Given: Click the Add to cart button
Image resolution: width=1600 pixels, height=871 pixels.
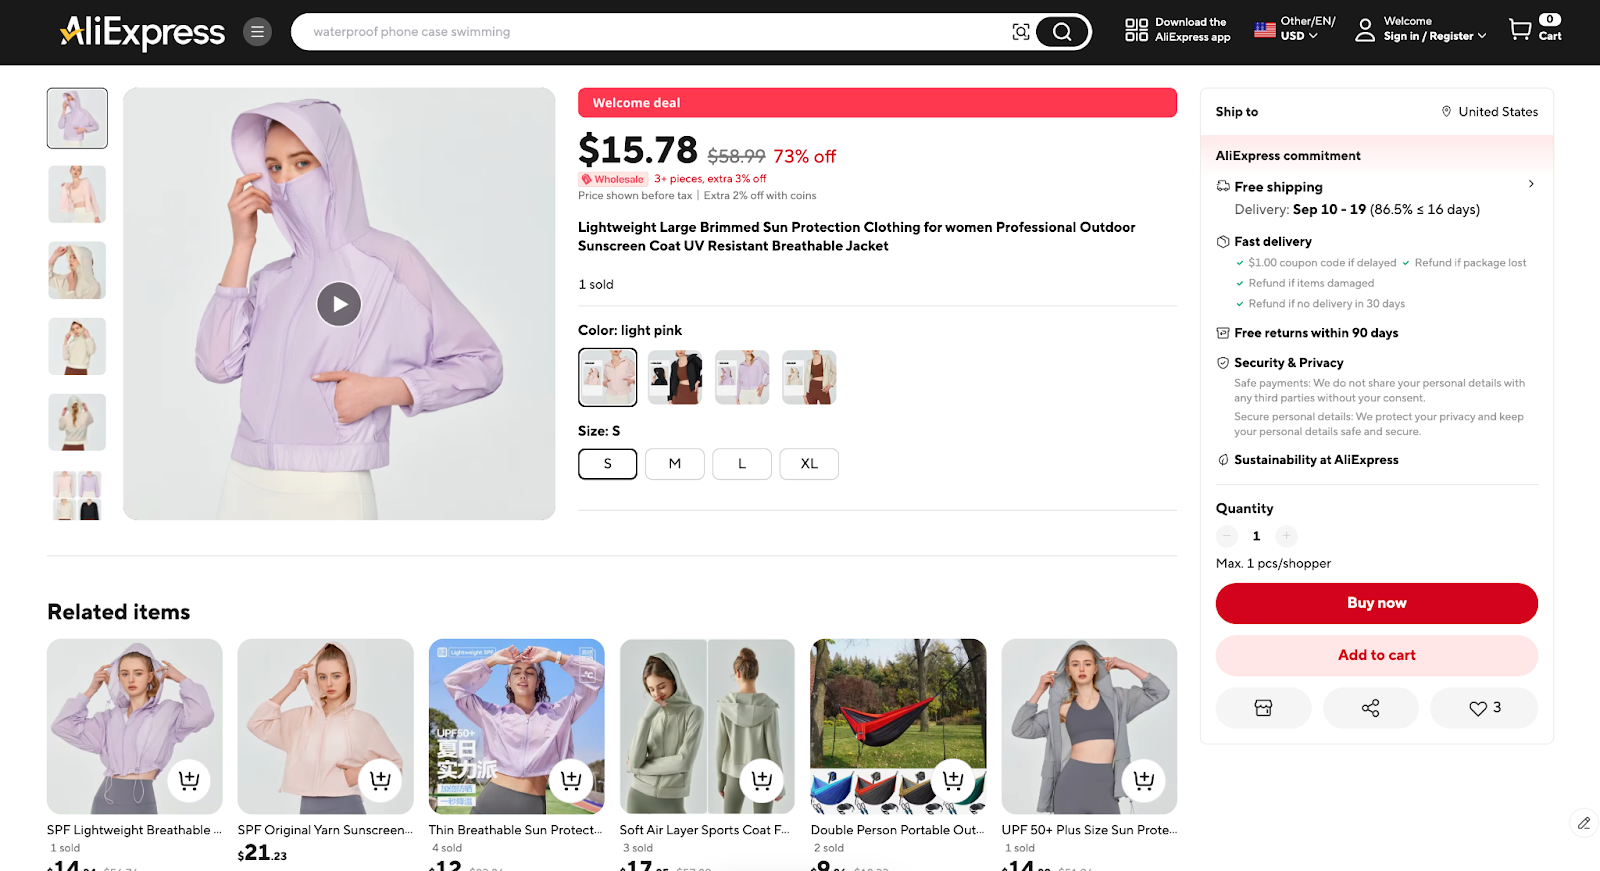Looking at the screenshot, I should (1376, 655).
